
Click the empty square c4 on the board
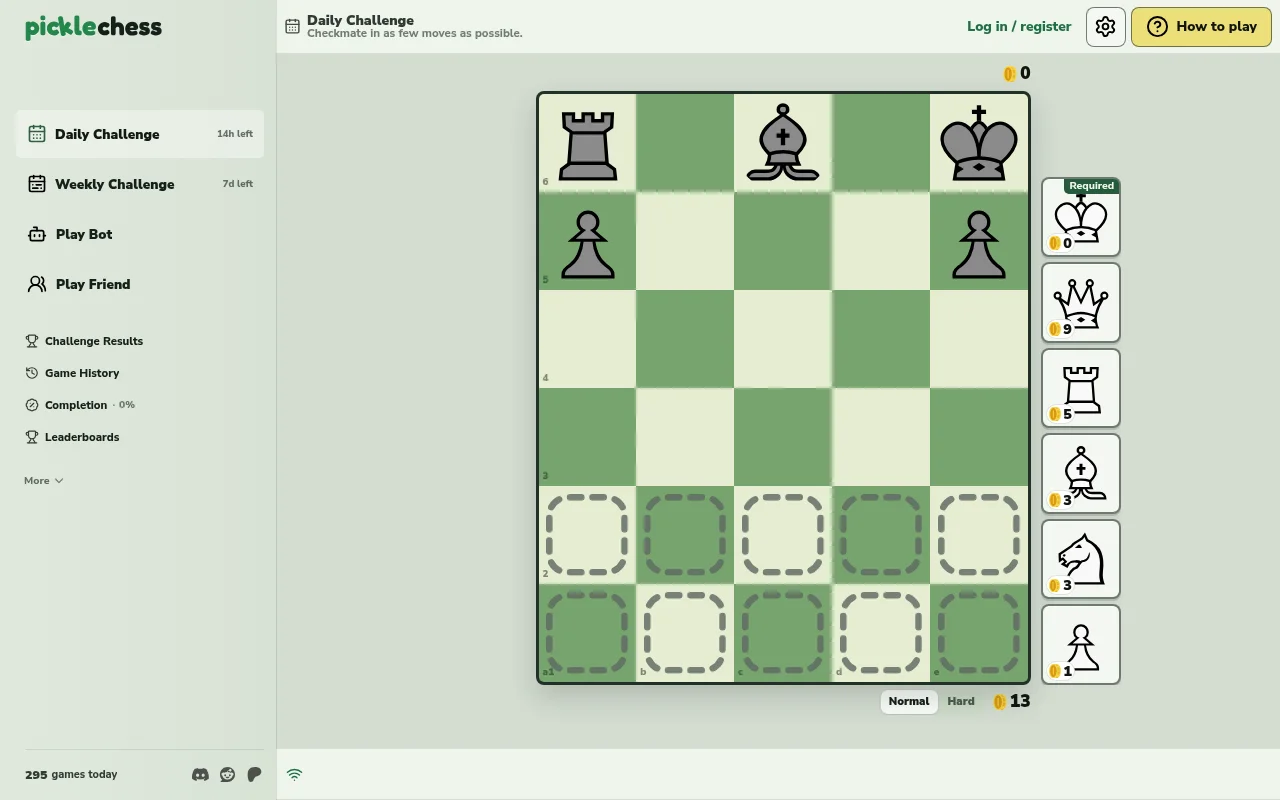coord(783,339)
